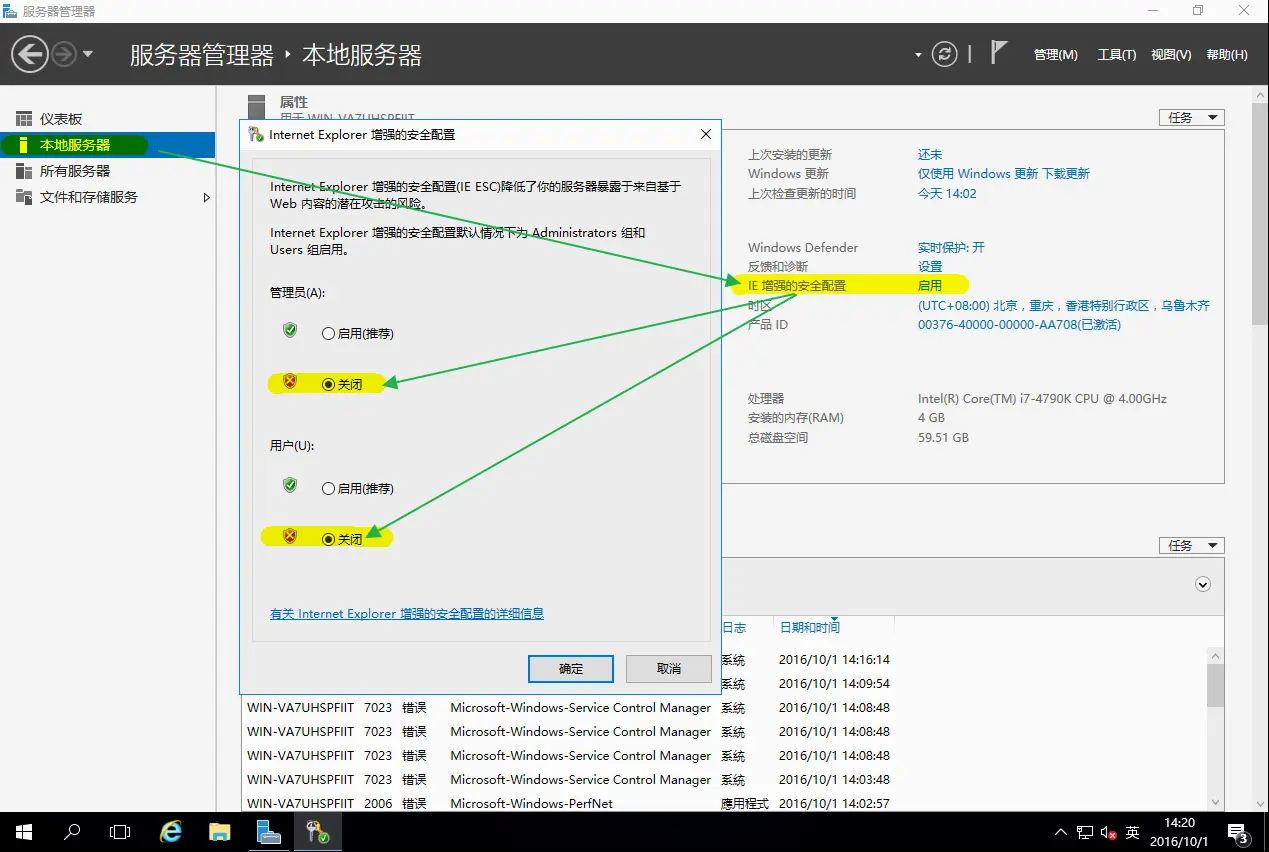Image resolution: width=1269 pixels, height=852 pixels.
Task: Select 用户 启用(推荐) radio button
Action: pyautogui.click(x=328, y=489)
